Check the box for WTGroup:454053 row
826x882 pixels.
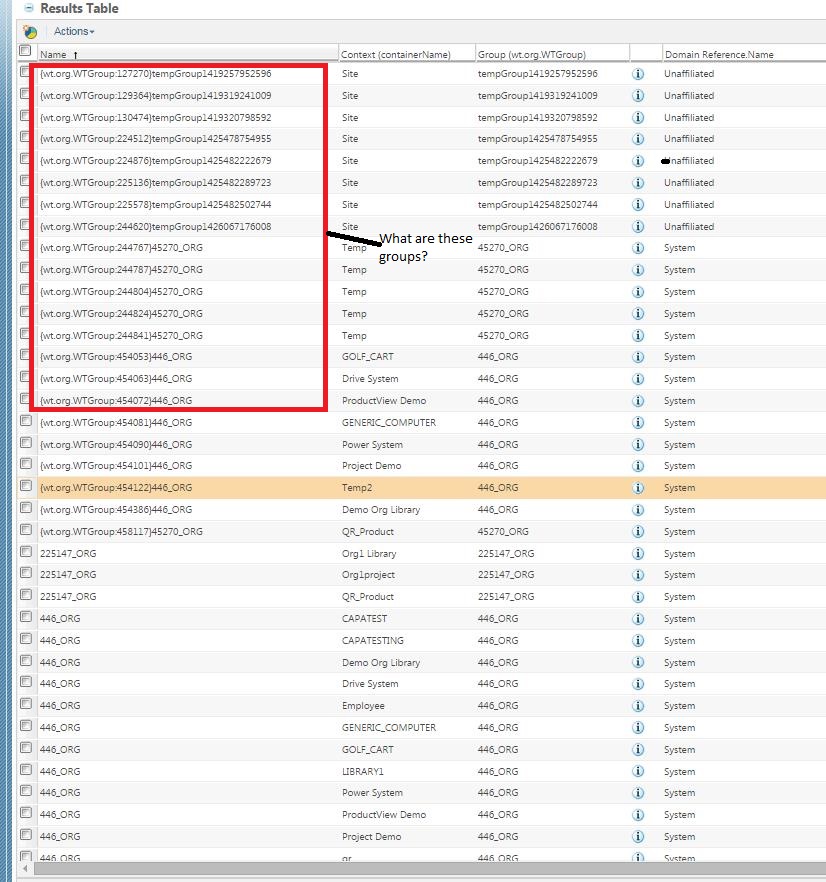25,354
